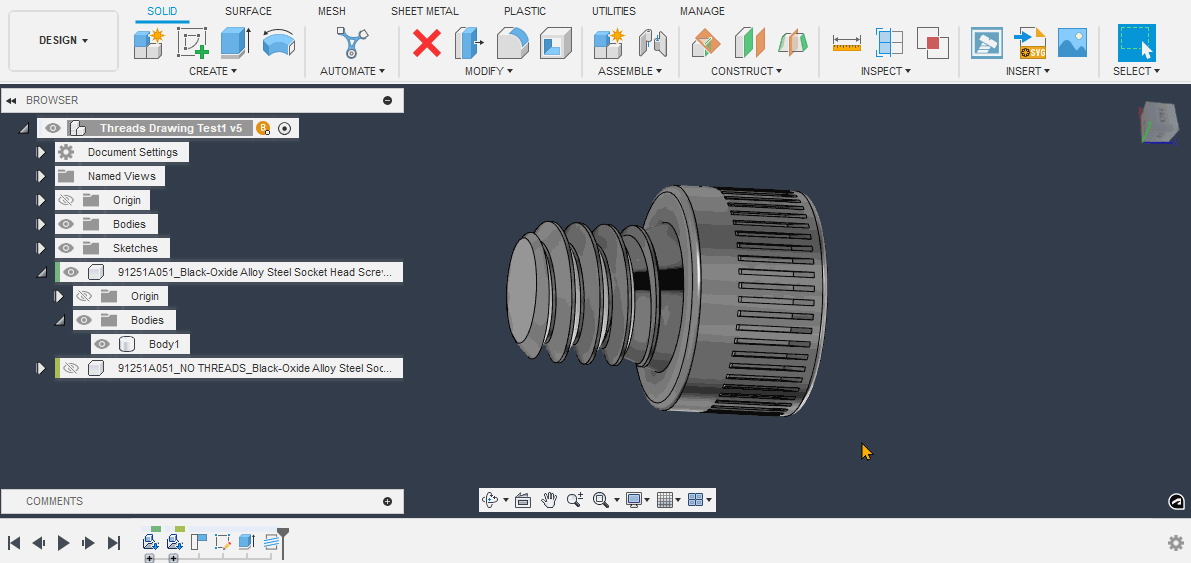Viewport: 1191px width, 563px height.
Task: Play the timeline
Action: [x=64, y=542]
